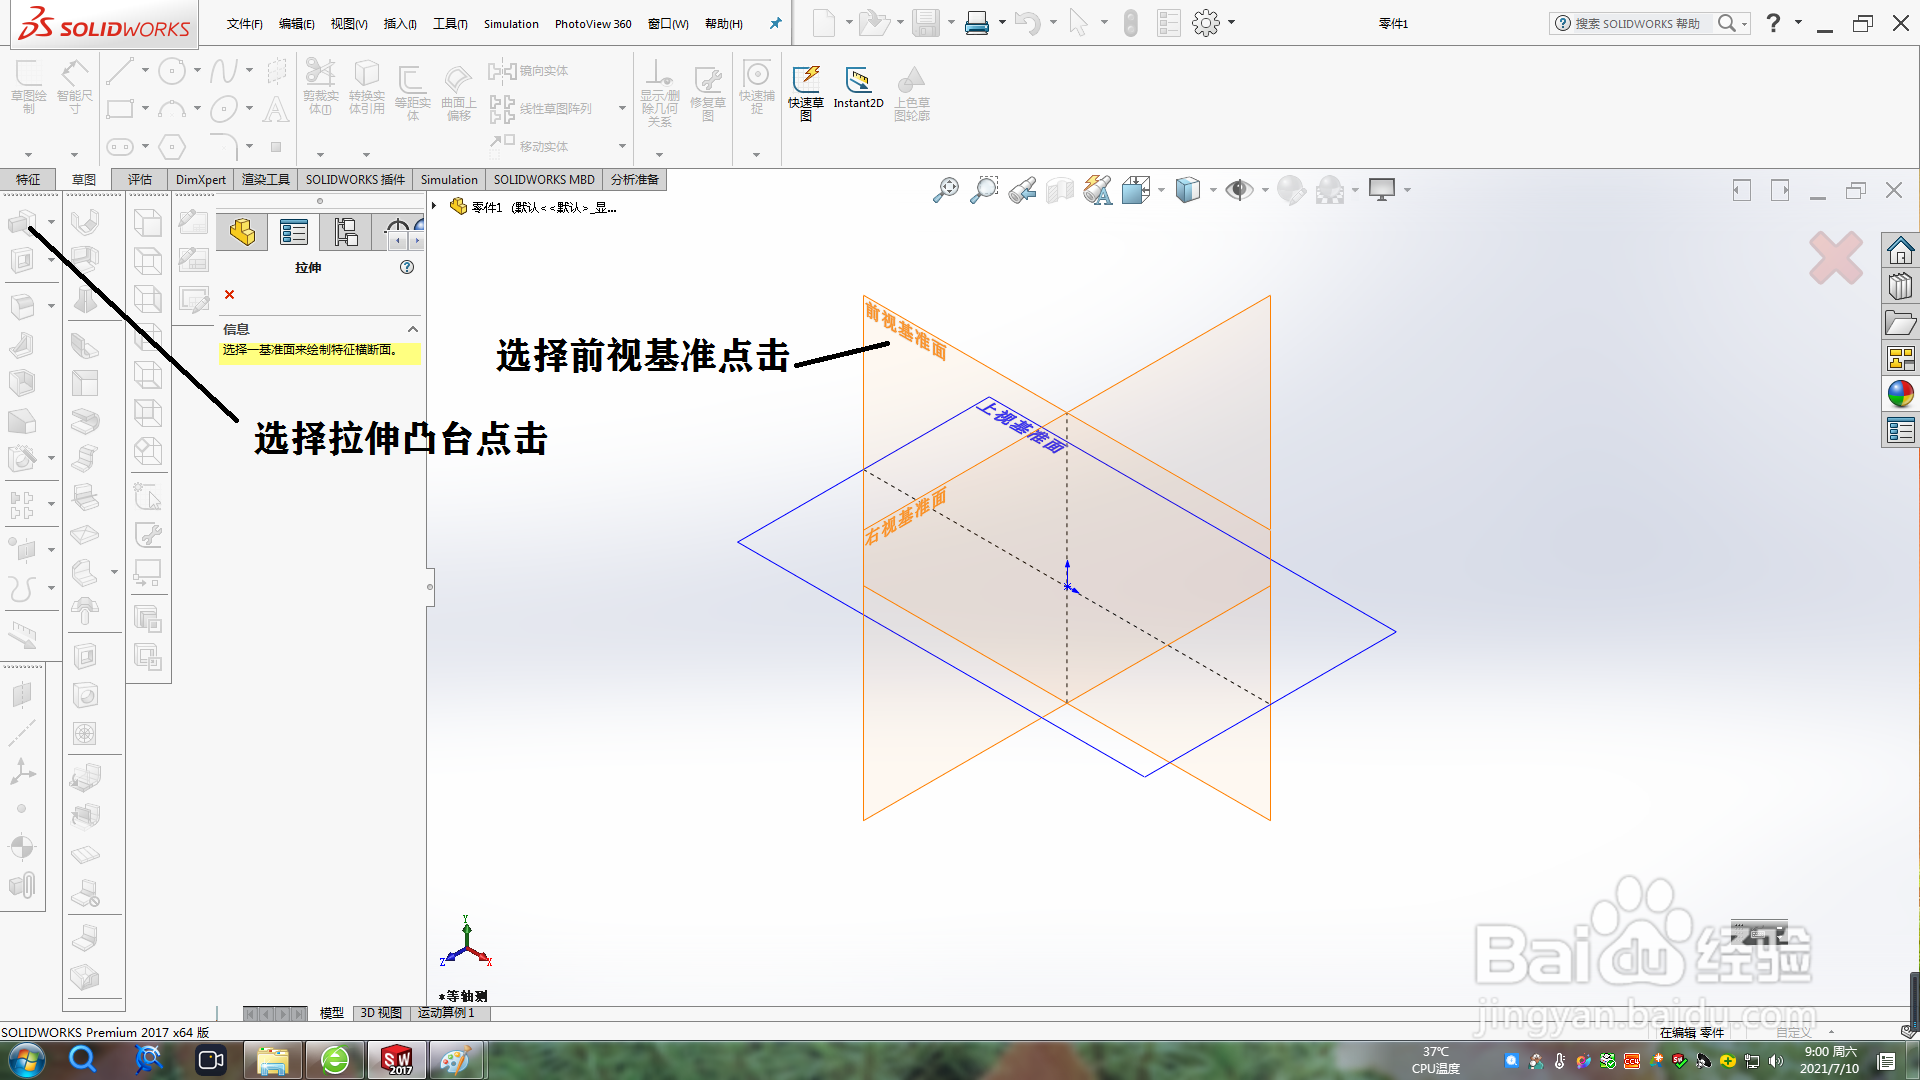Expand the Hide/Show Items dropdown arrow
Screen dimensions: 1920x1080
click(1265, 190)
